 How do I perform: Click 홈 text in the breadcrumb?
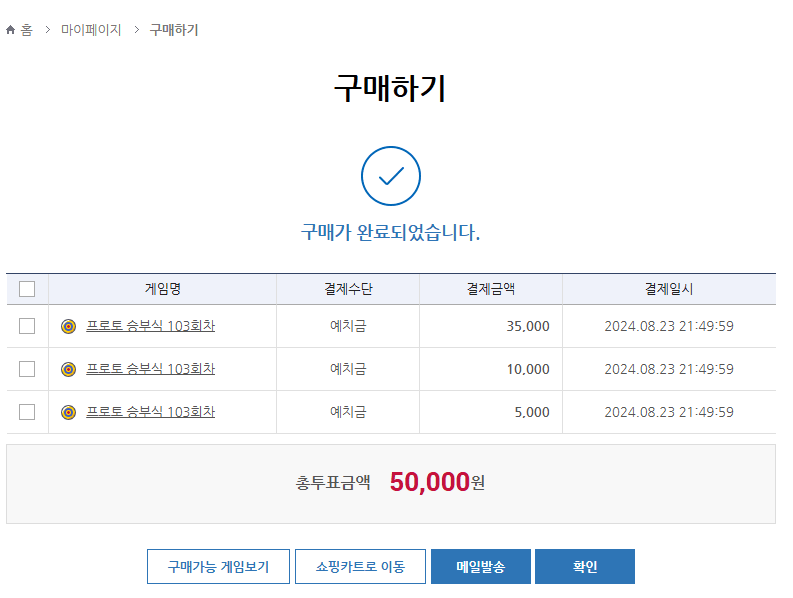tap(26, 30)
